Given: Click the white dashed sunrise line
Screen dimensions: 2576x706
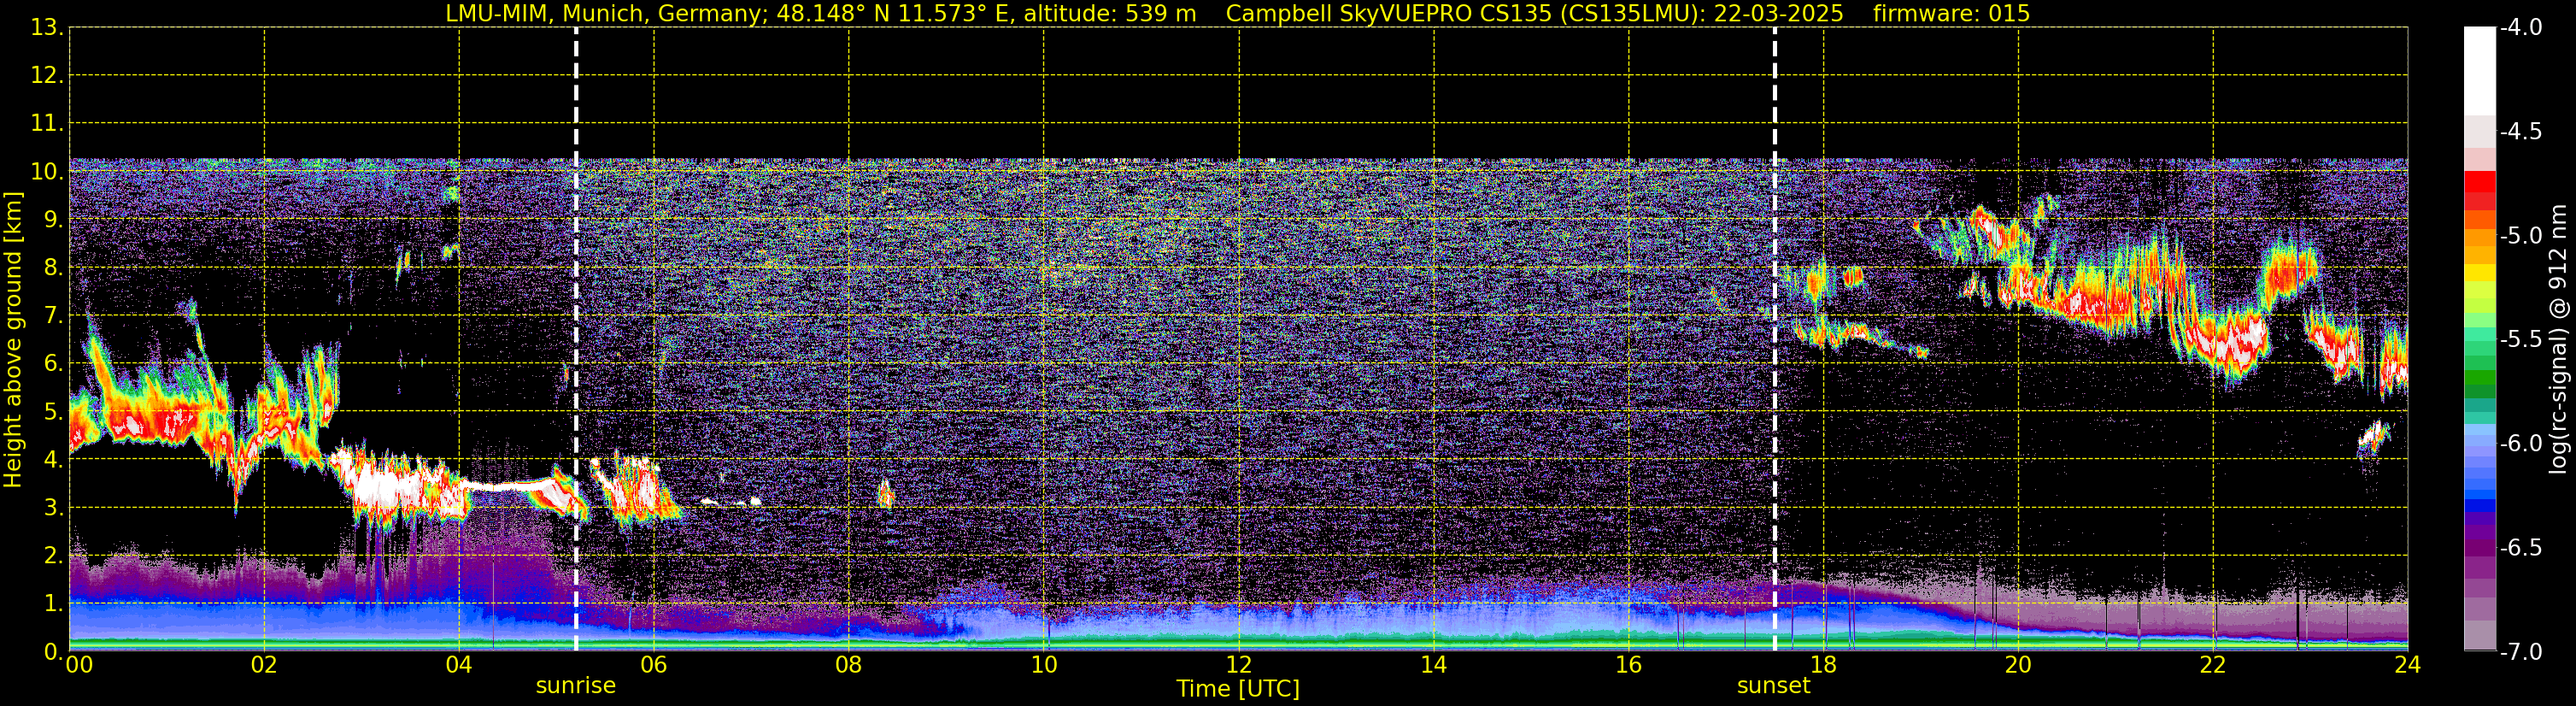Looking at the screenshot, I should pyautogui.click(x=576, y=339).
